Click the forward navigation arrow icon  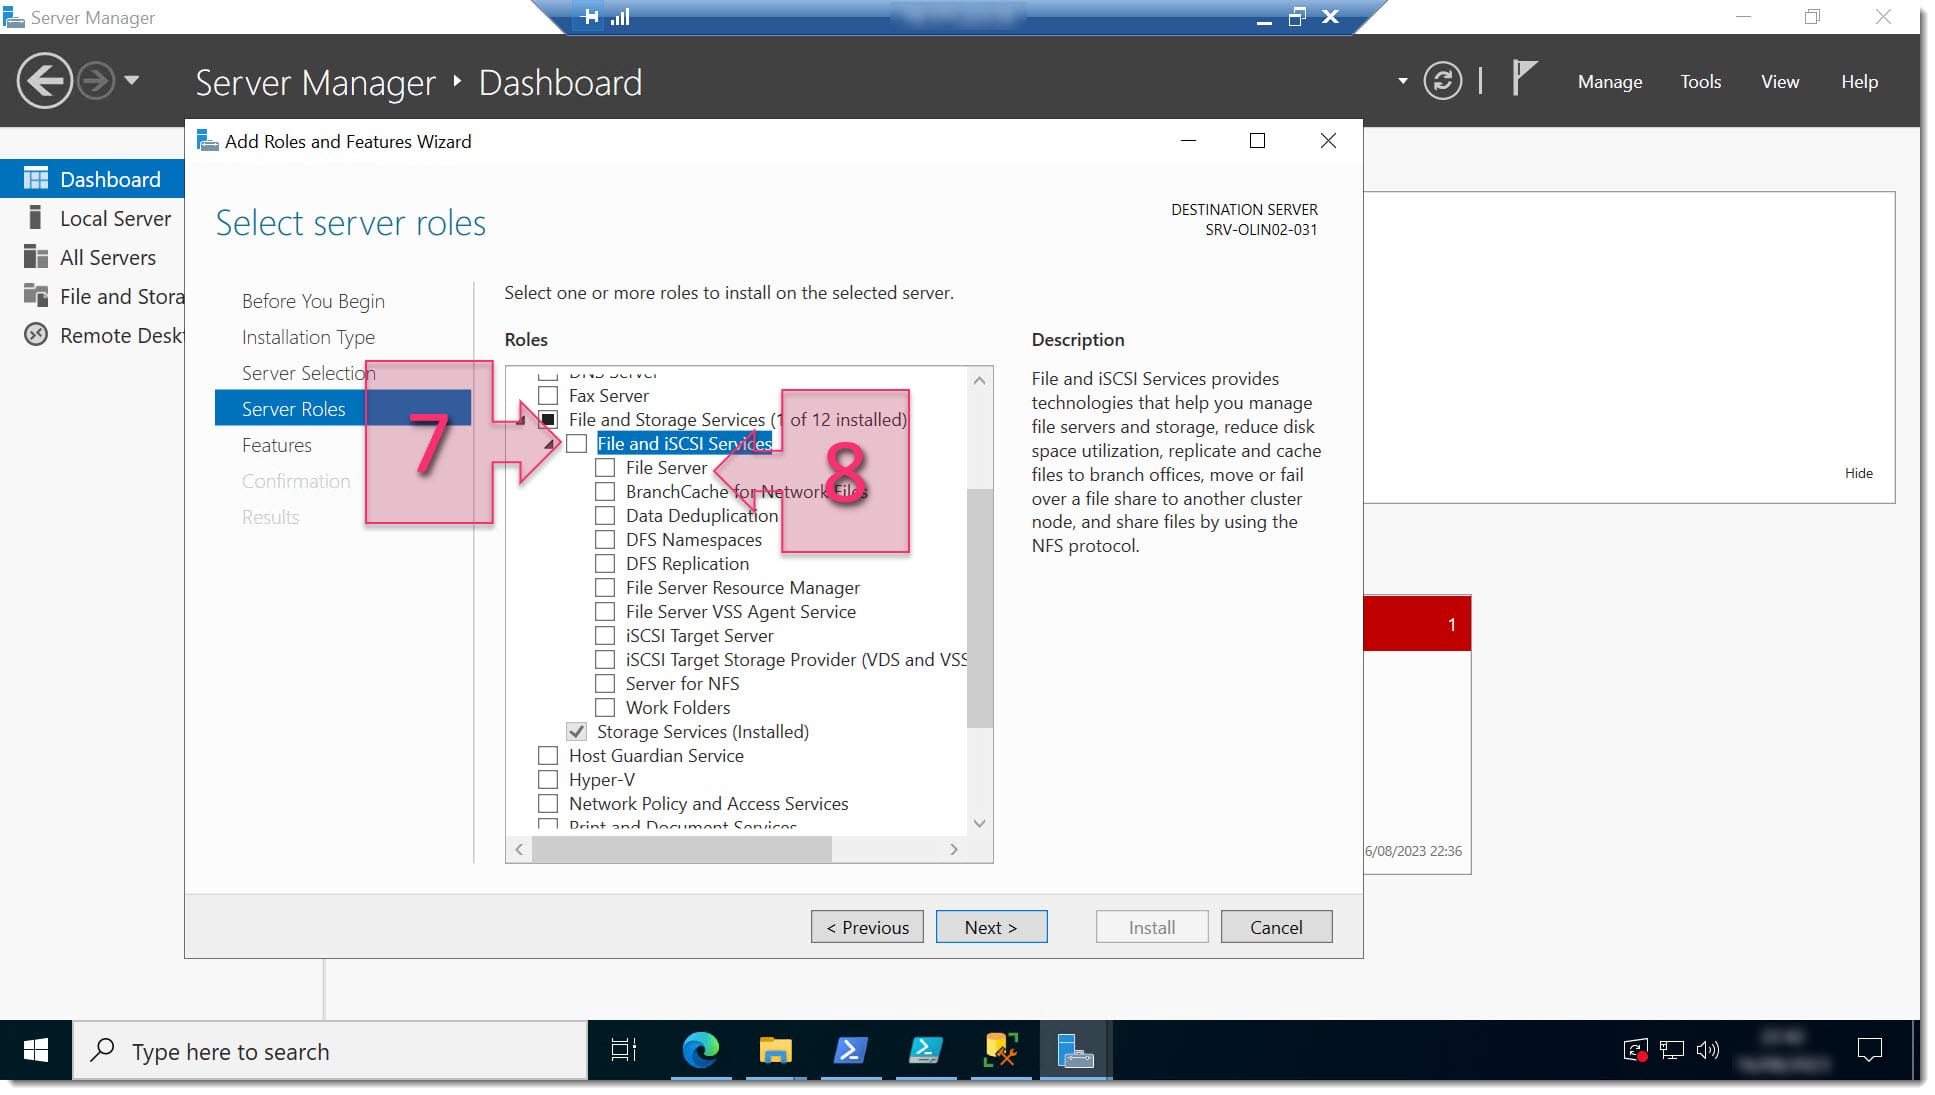pos(94,81)
